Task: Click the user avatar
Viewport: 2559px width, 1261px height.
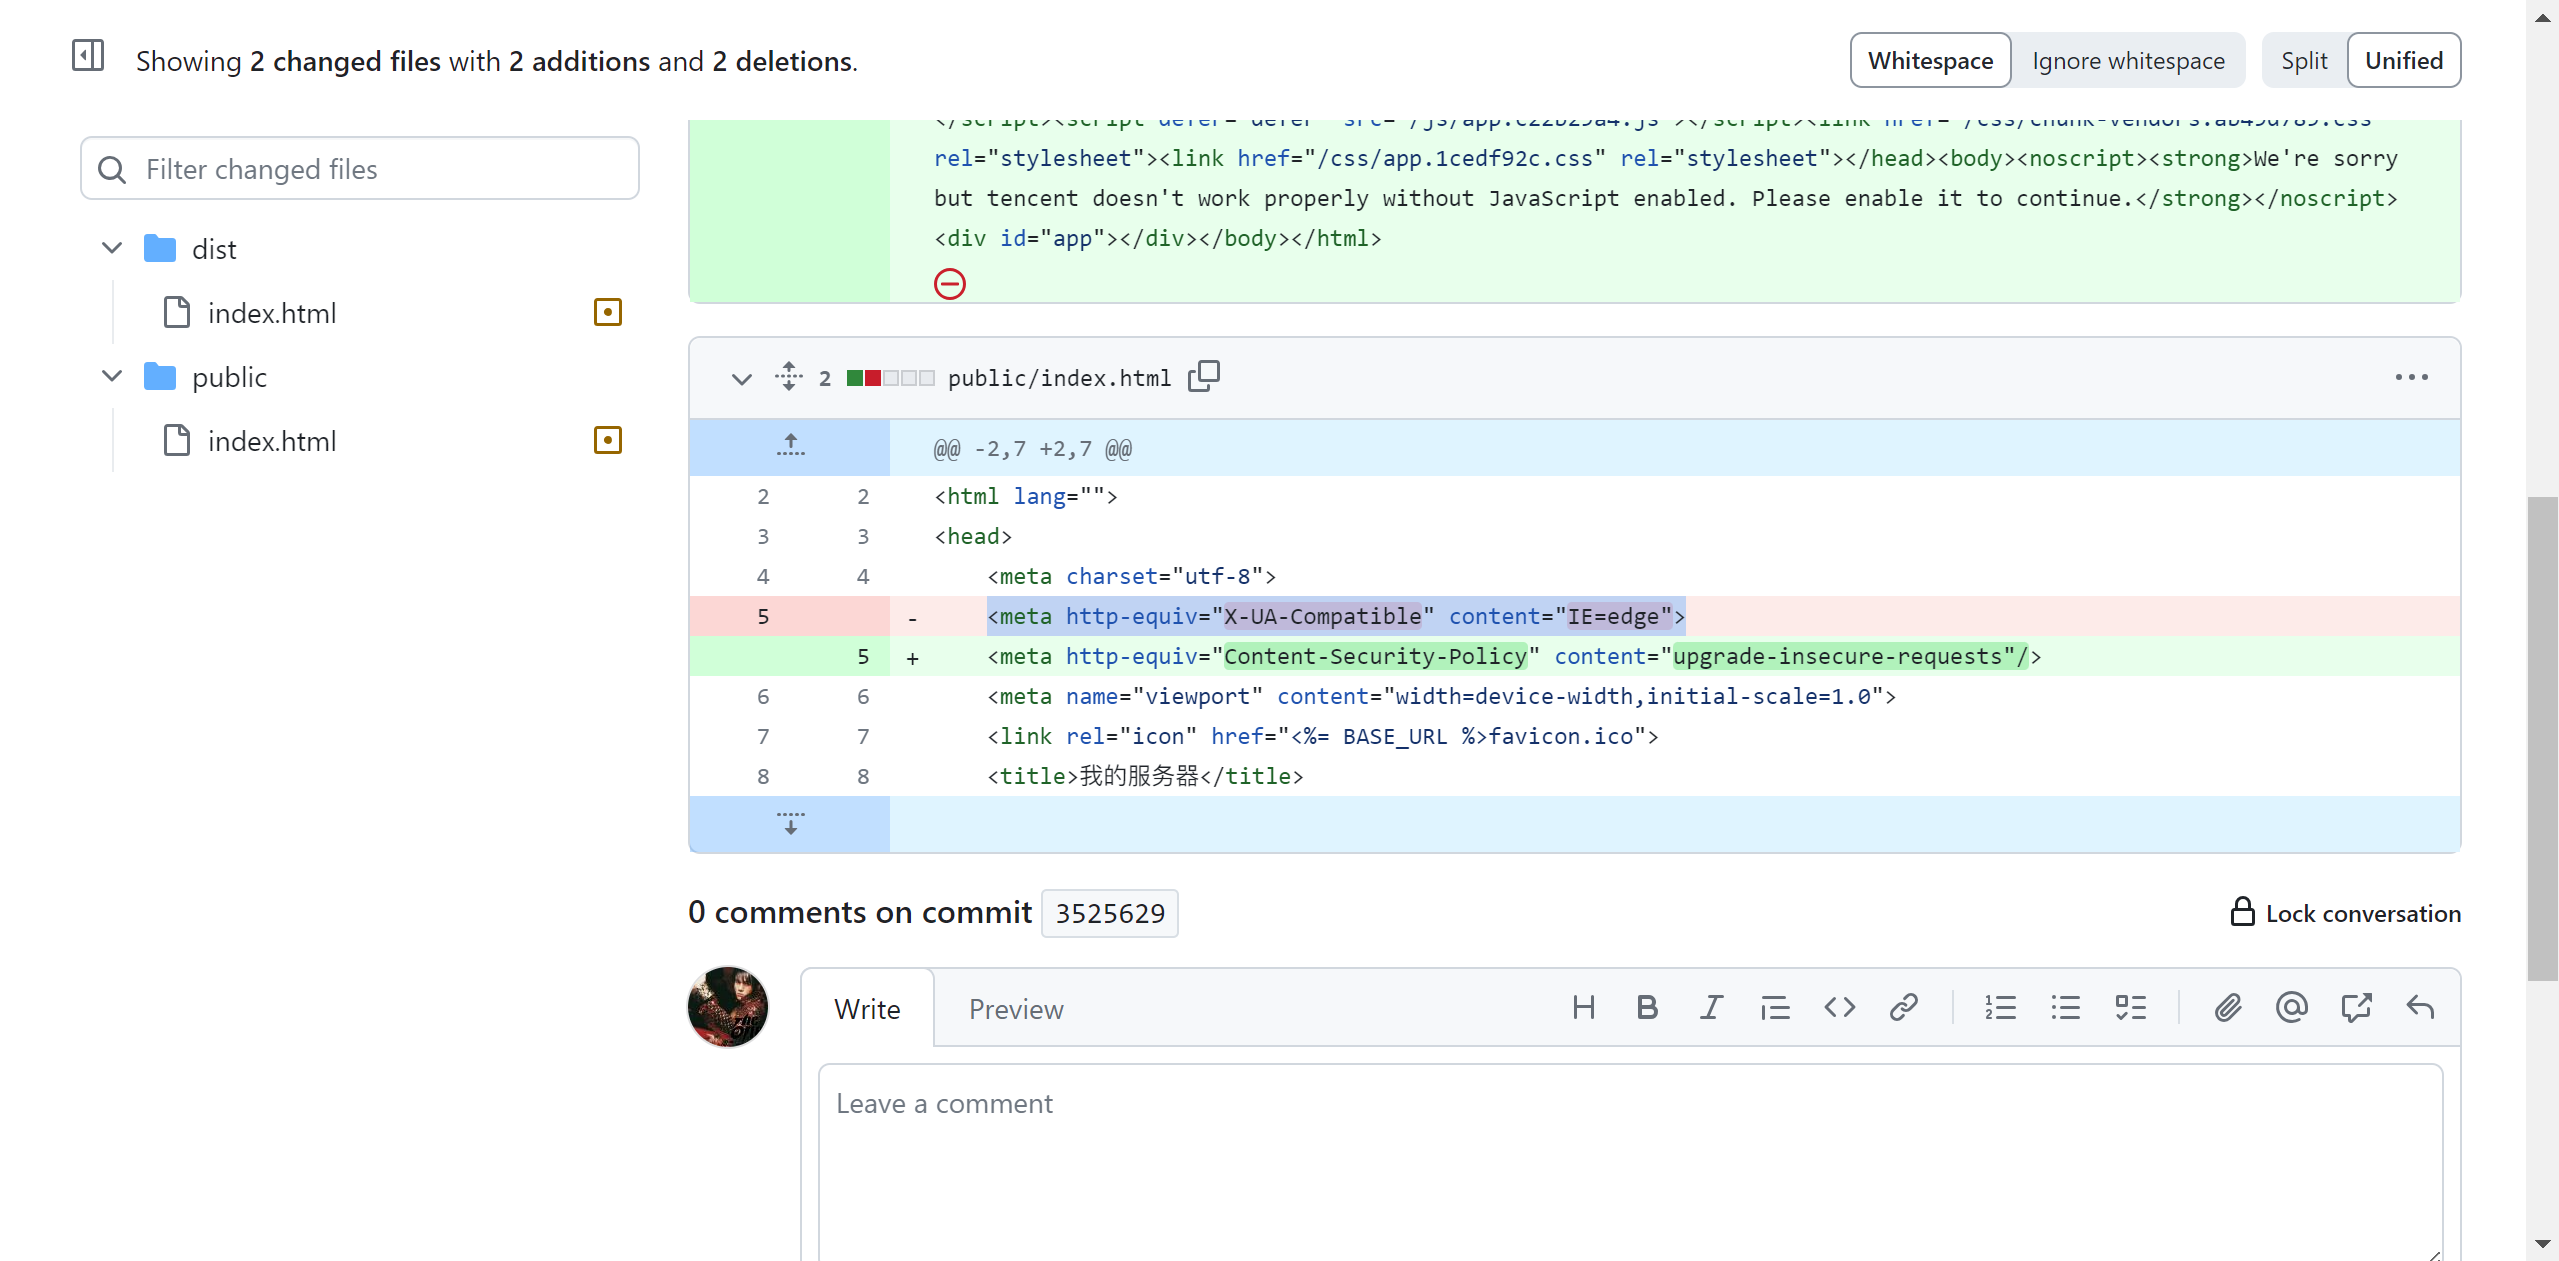Action: [728, 1007]
